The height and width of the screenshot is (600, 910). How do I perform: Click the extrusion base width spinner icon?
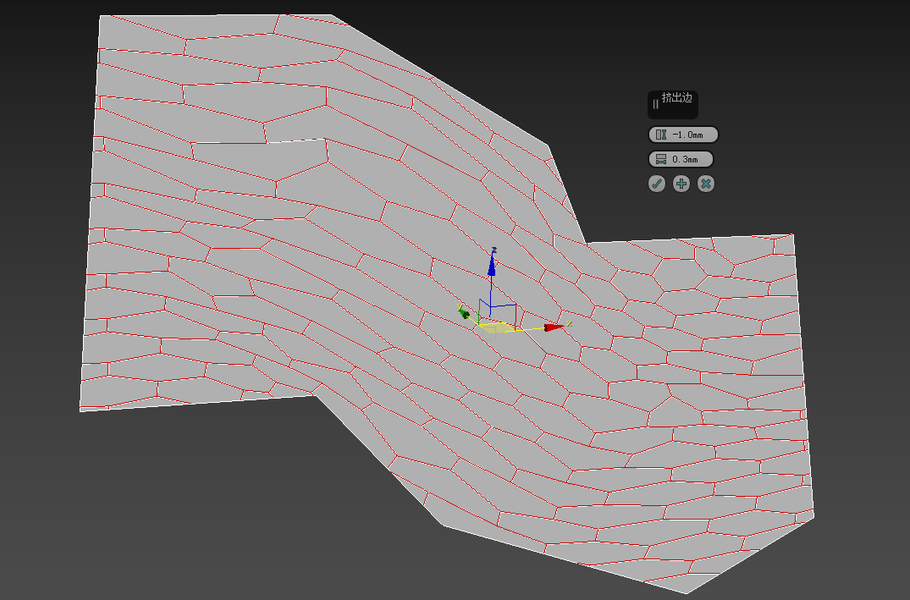pos(660,159)
